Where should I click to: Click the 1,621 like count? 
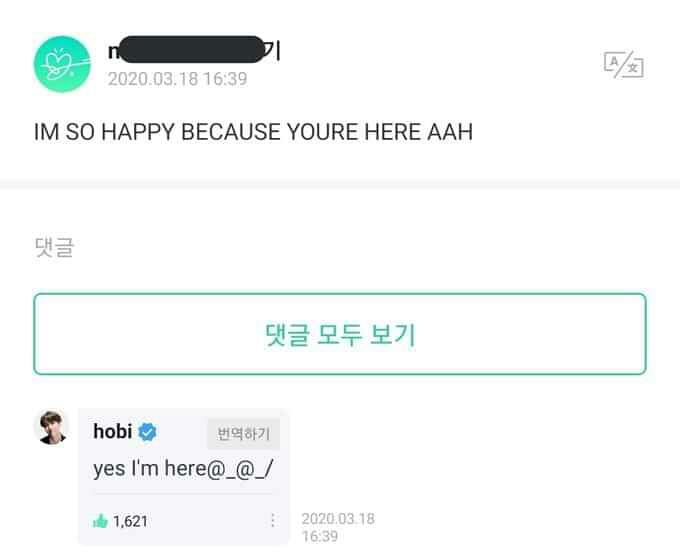[x=131, y=521]
